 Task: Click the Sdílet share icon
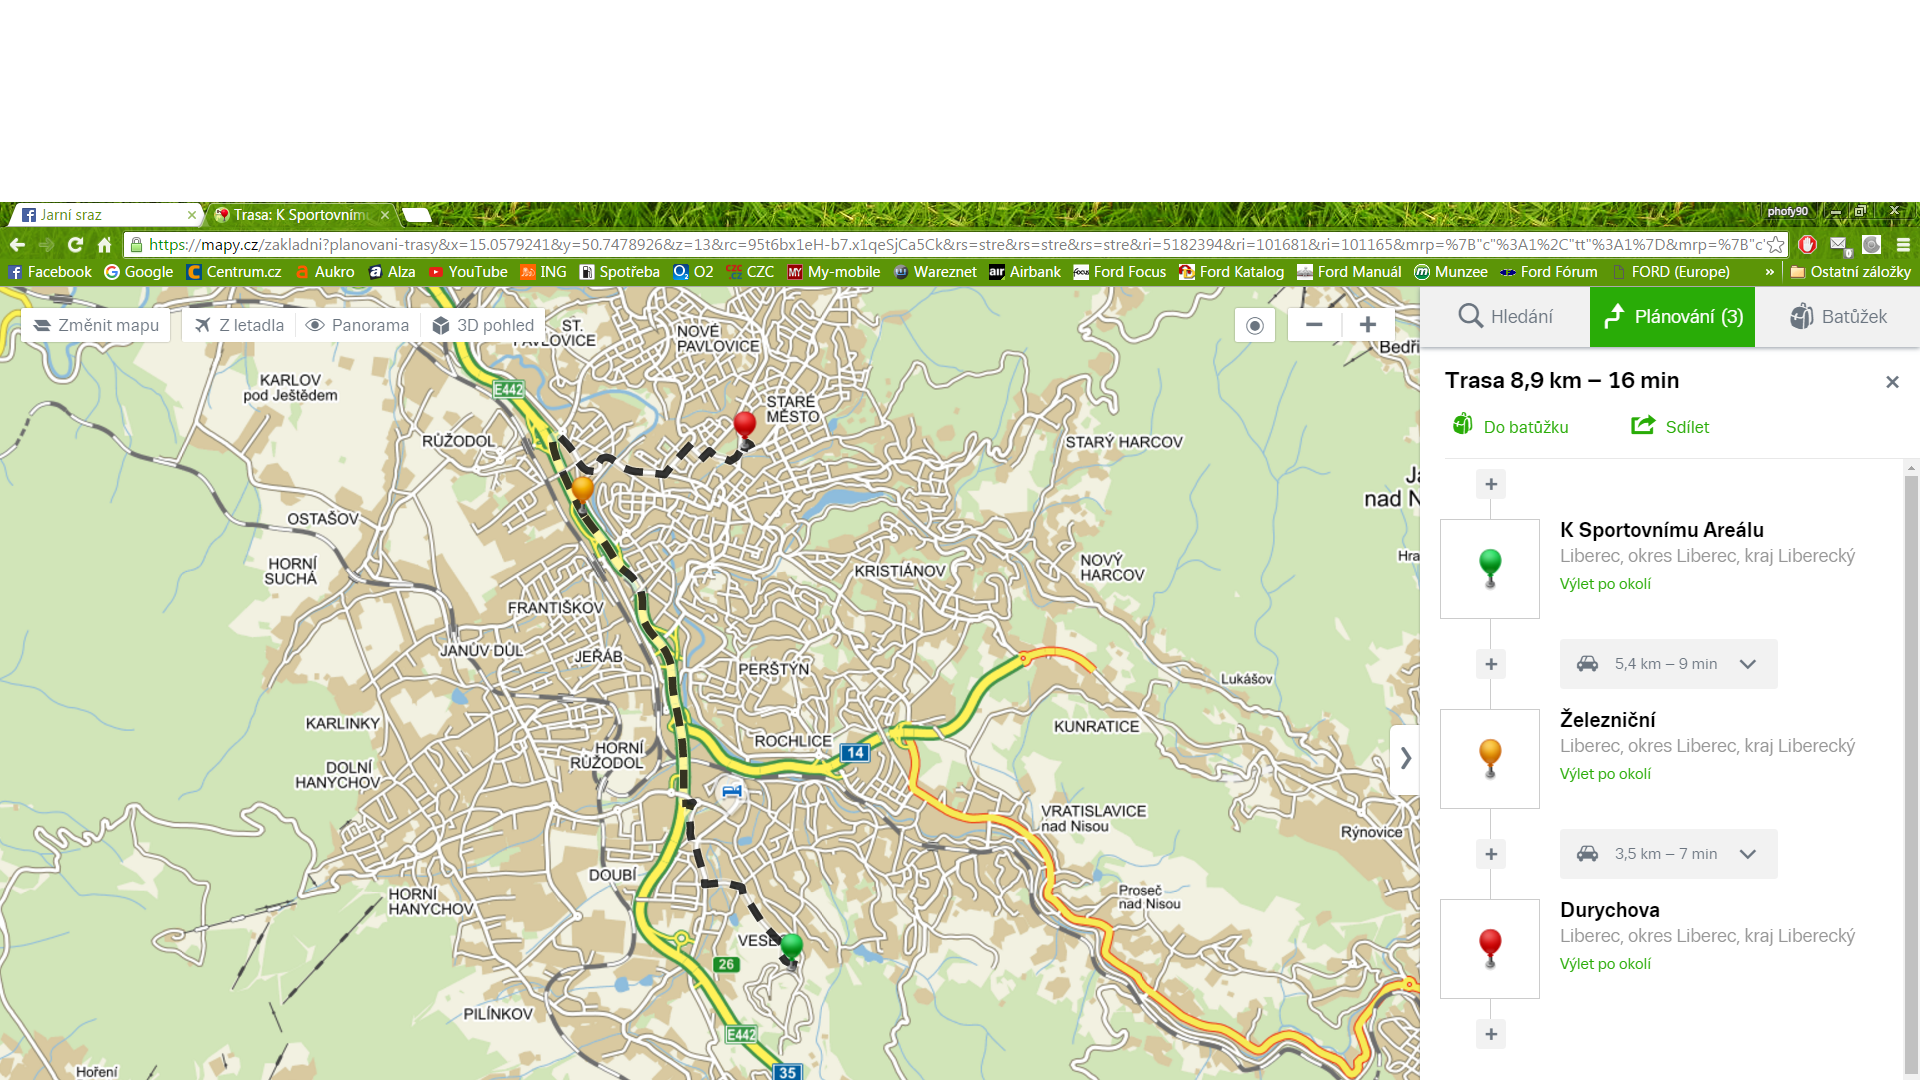1643,426
